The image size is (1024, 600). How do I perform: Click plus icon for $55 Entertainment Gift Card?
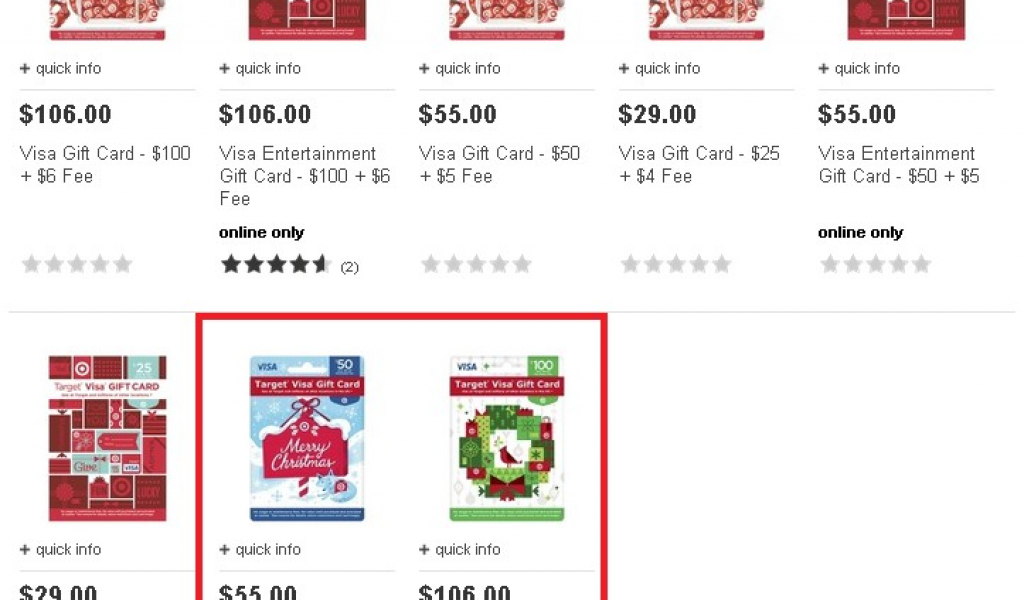pos(824,69)
